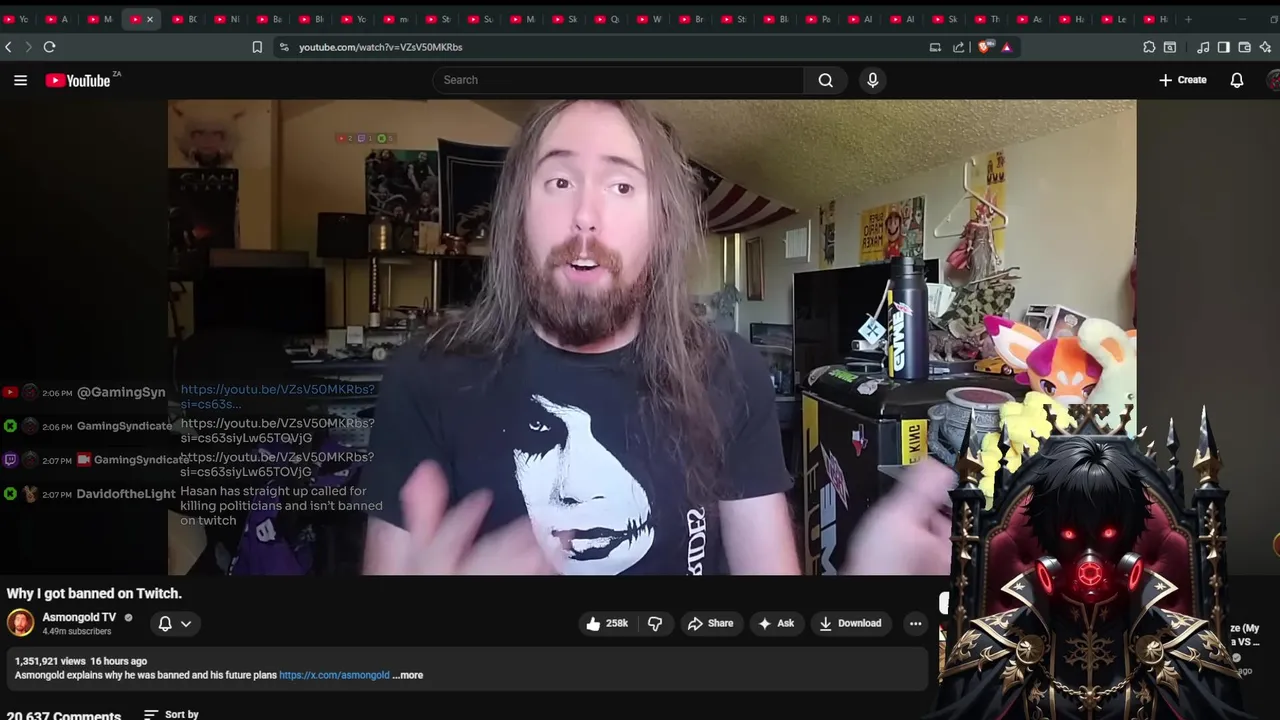This screenshot has height=720, width=1280.
Task: Click the Create button
Action: [1183, 80]
